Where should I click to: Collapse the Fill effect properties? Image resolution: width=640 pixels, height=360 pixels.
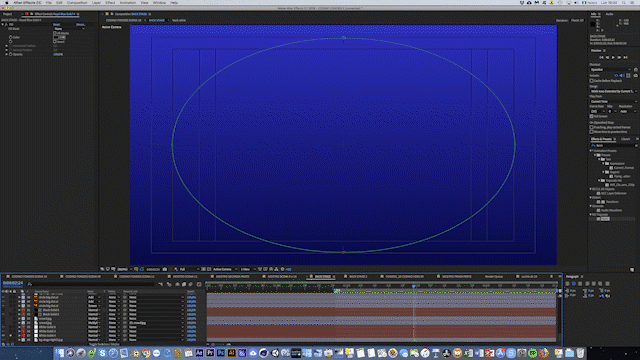click(x=2, y=24)
